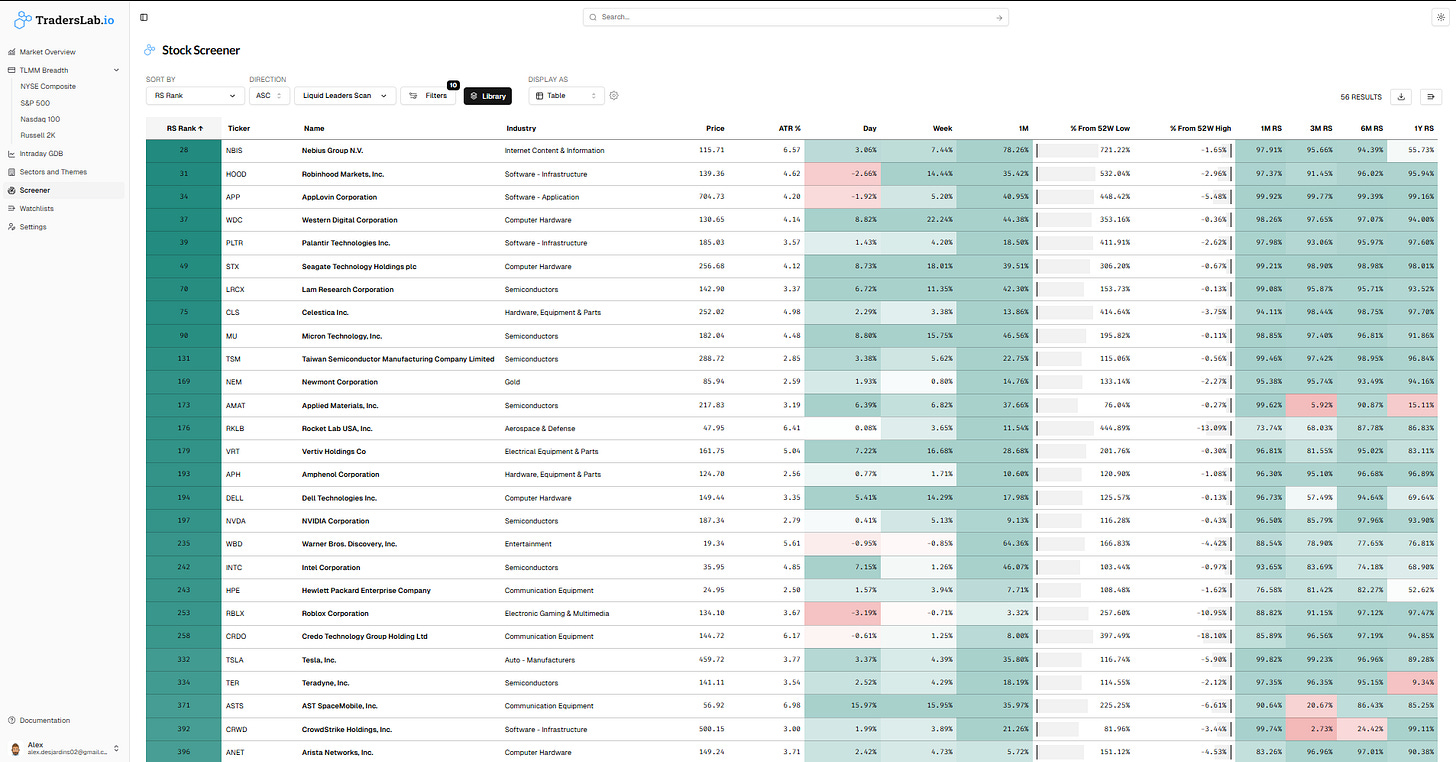
Task: Open the Filters button
Action: [429, 96]
